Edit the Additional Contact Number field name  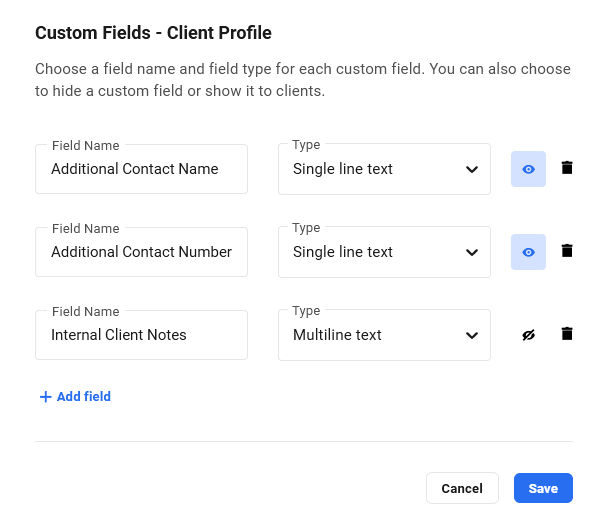[x=141, y=252]
